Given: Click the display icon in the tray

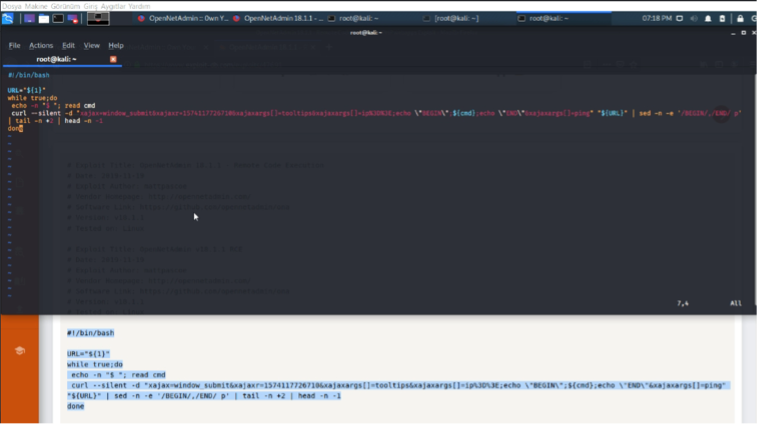Looking at the screenshot, I should coord(679,18).
